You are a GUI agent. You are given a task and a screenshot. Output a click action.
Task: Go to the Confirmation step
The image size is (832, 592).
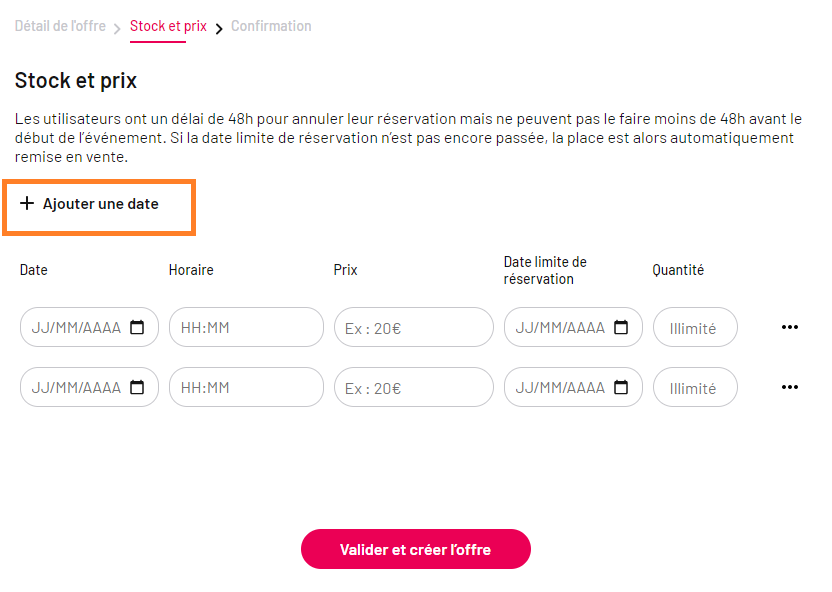click(271, 26)
